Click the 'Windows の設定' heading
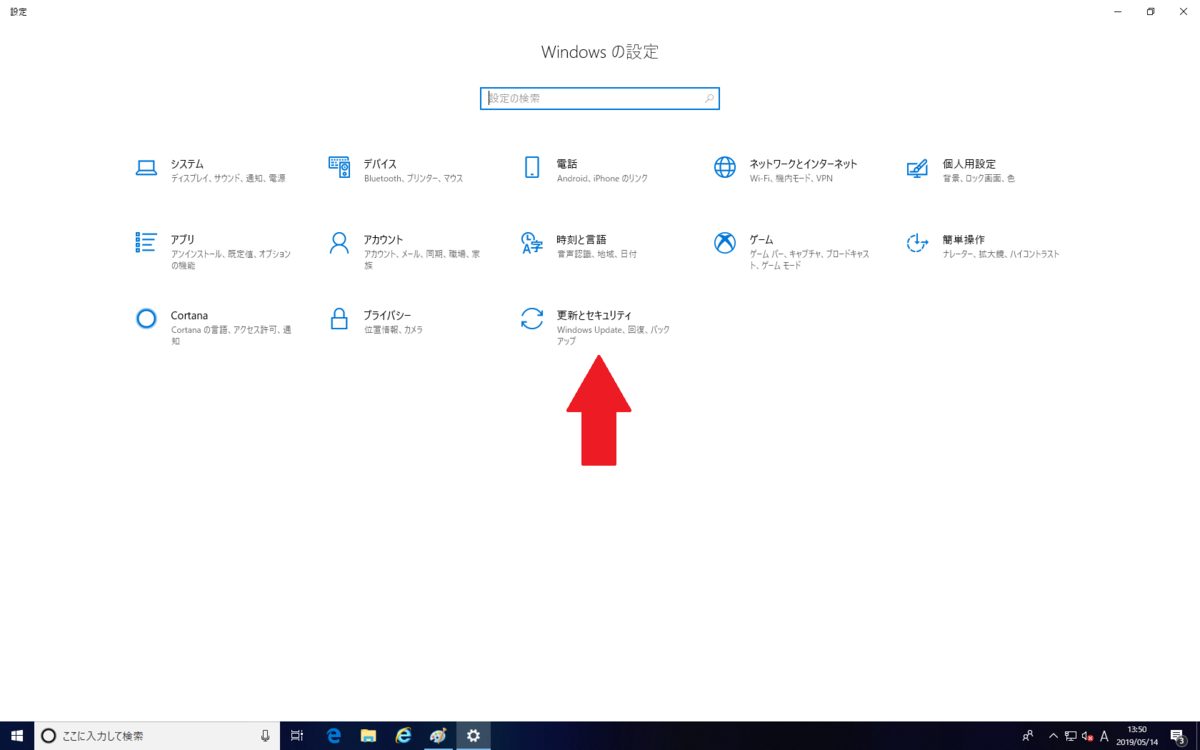 [600, 52]
